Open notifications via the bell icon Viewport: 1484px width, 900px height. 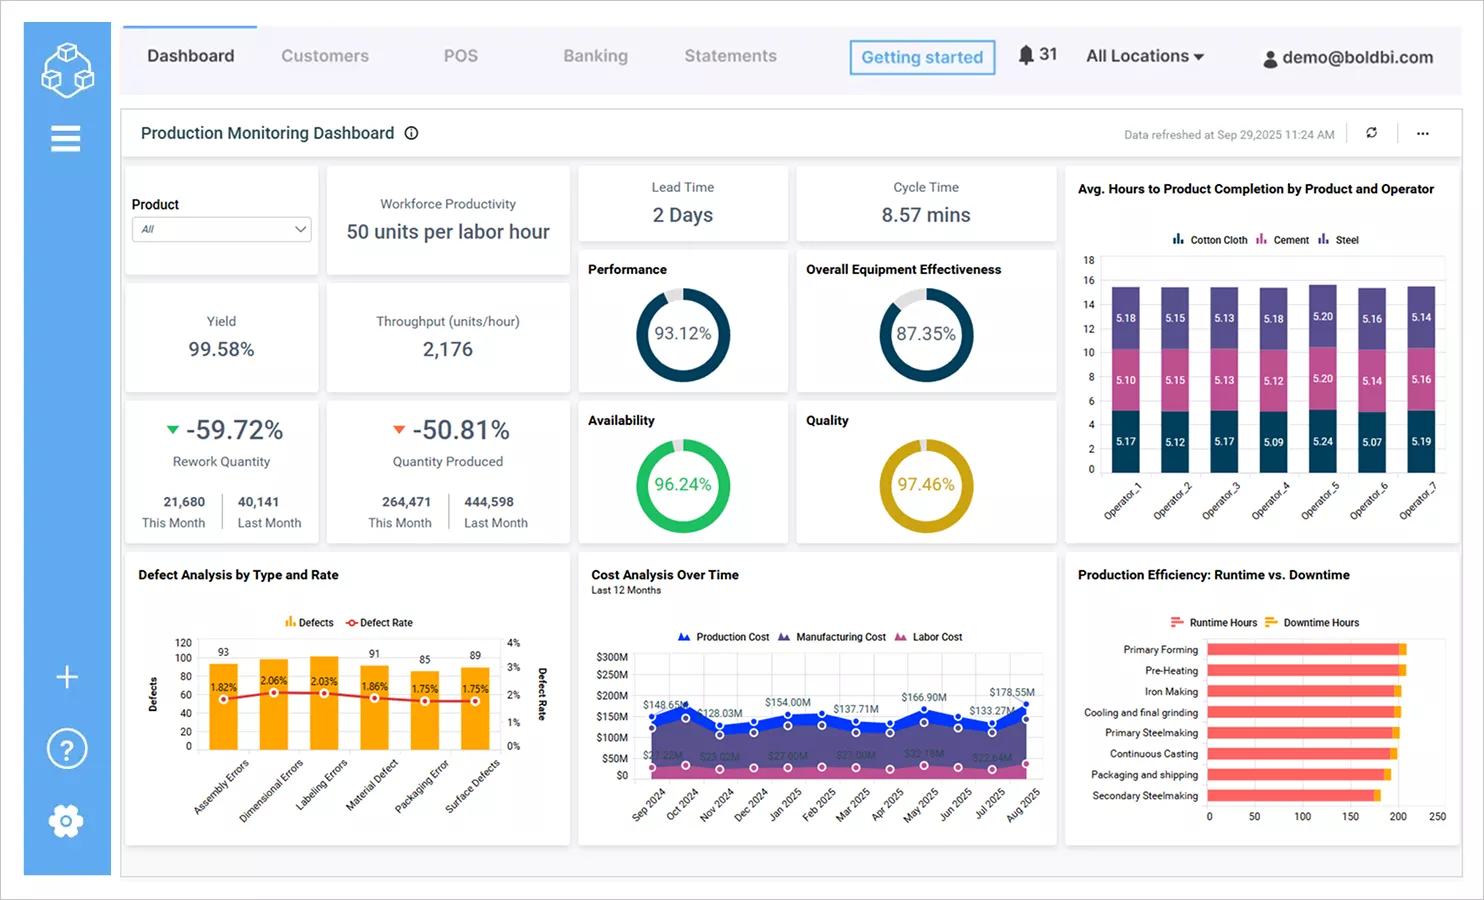tap(1026, 55)
